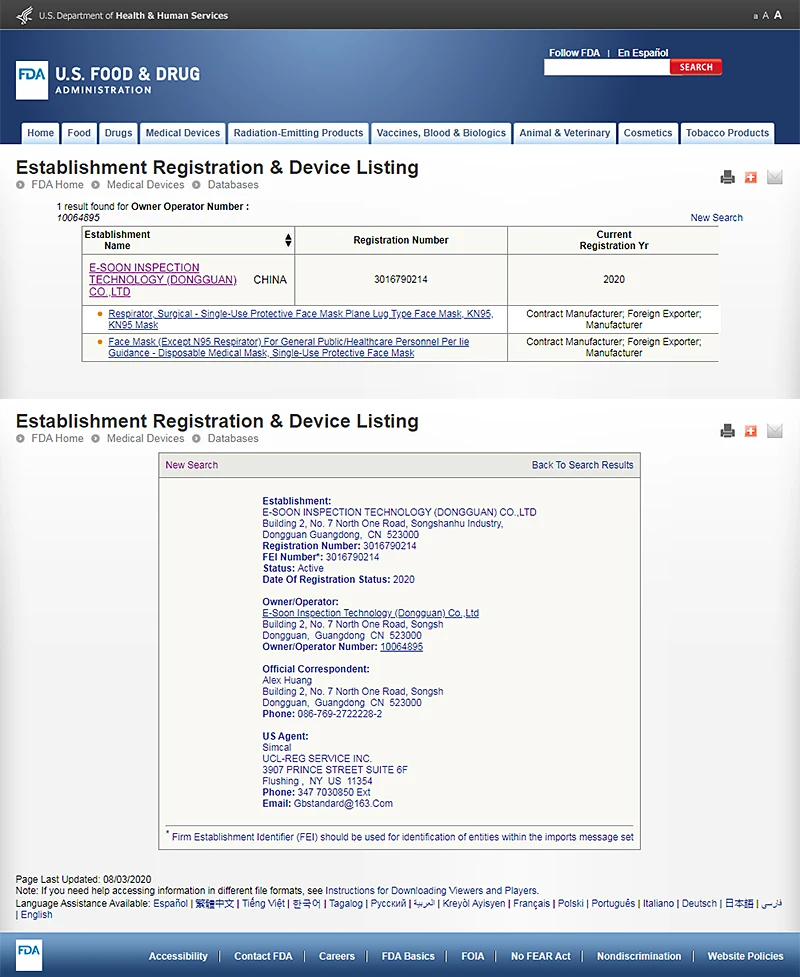Open Face Mask (Except N95 Respirator) listing
This screenshot has height=977, width=800.
coord(288,347)
